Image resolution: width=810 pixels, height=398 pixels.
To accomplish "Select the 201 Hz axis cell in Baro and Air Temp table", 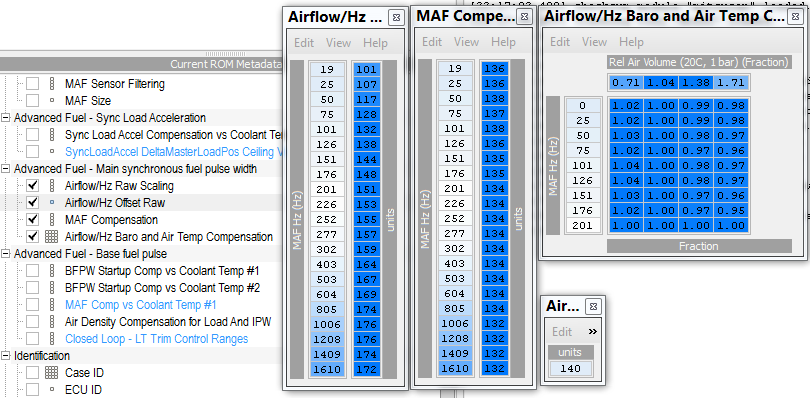I will tap(583, 225).
